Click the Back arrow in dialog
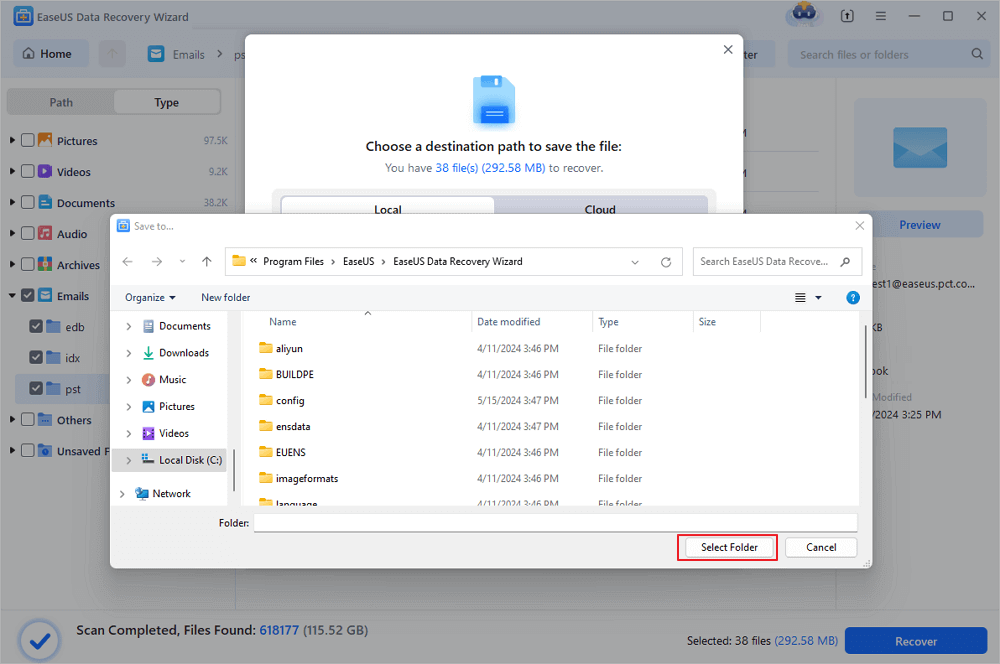 point(128,262)
